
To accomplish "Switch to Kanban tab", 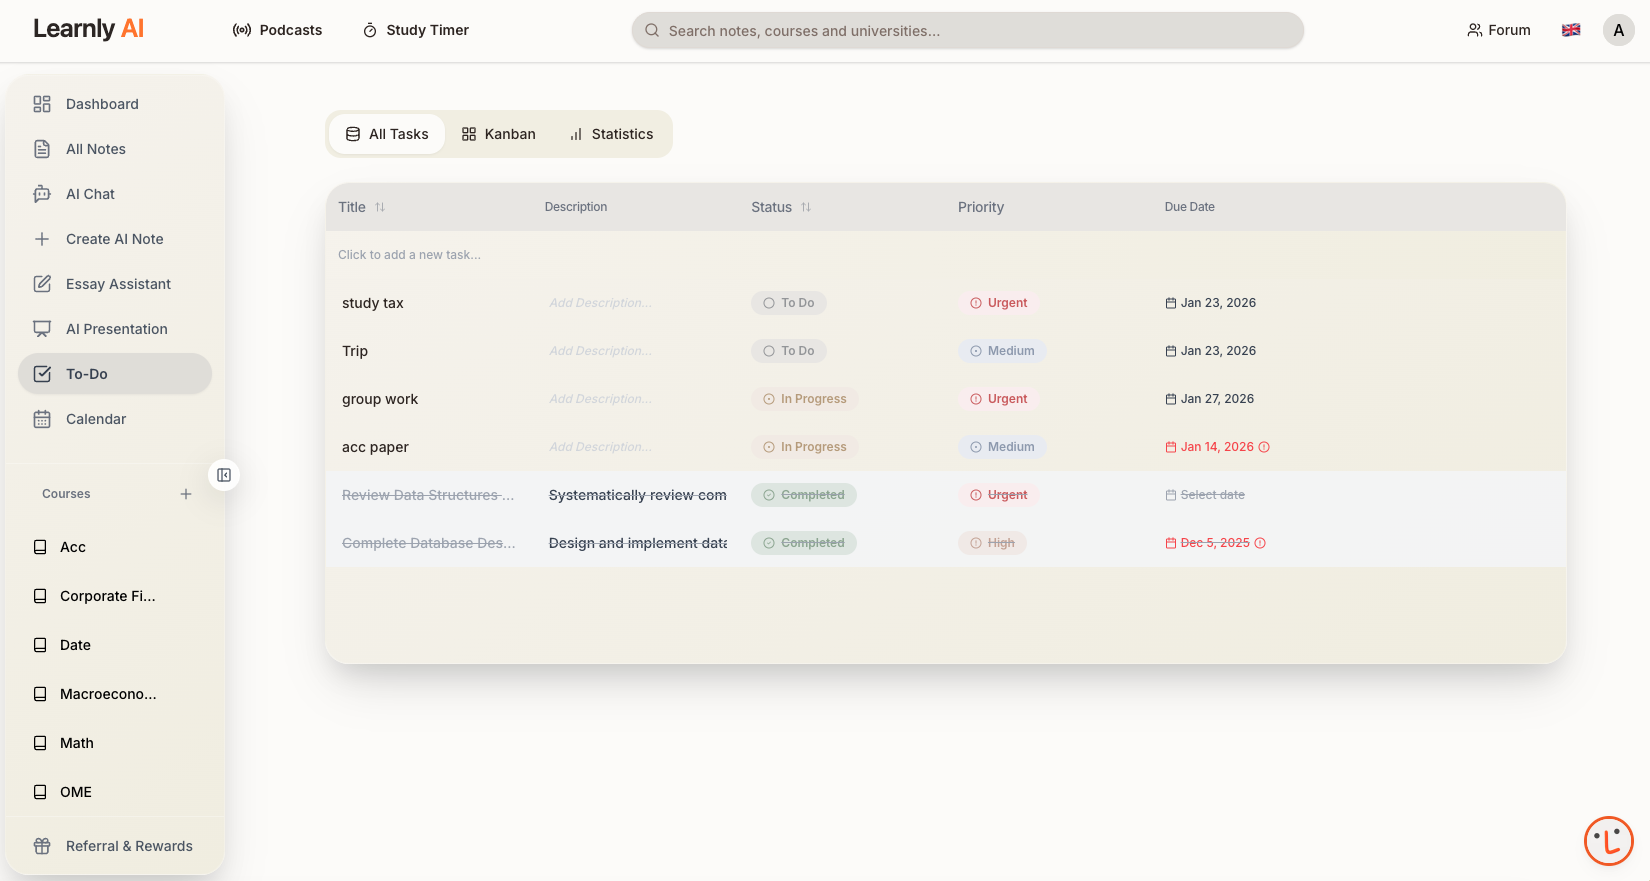I will tap(498, 134).
